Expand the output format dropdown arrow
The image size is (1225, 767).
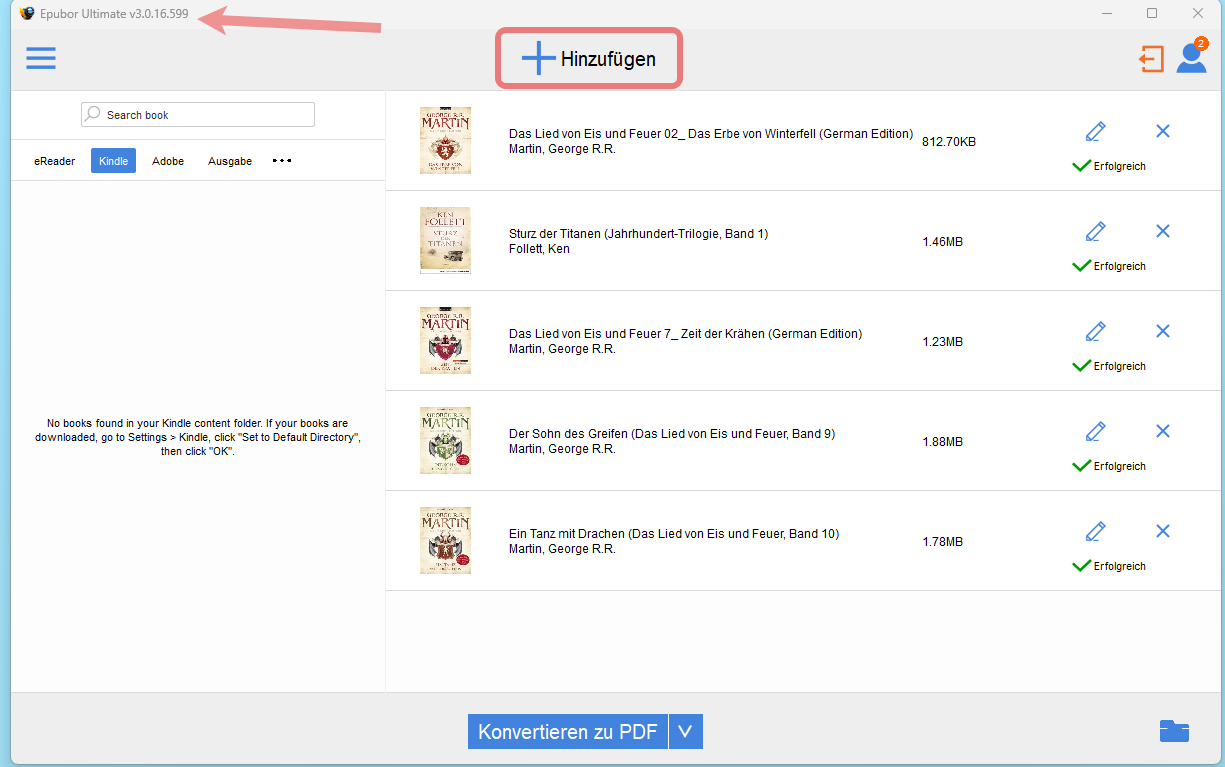[686, 731]
